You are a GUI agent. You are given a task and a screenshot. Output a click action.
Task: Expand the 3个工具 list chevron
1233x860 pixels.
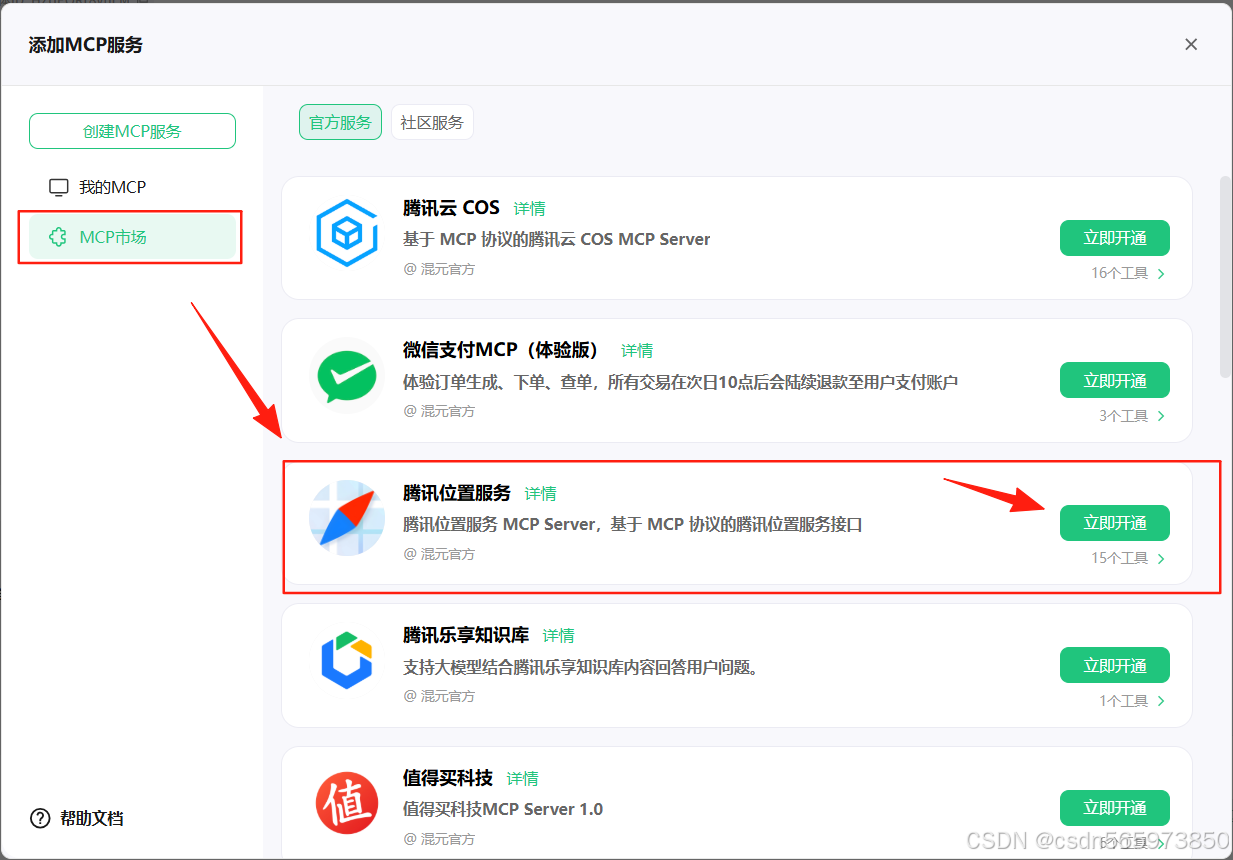pyautogui.click(x=1161, y=416)
